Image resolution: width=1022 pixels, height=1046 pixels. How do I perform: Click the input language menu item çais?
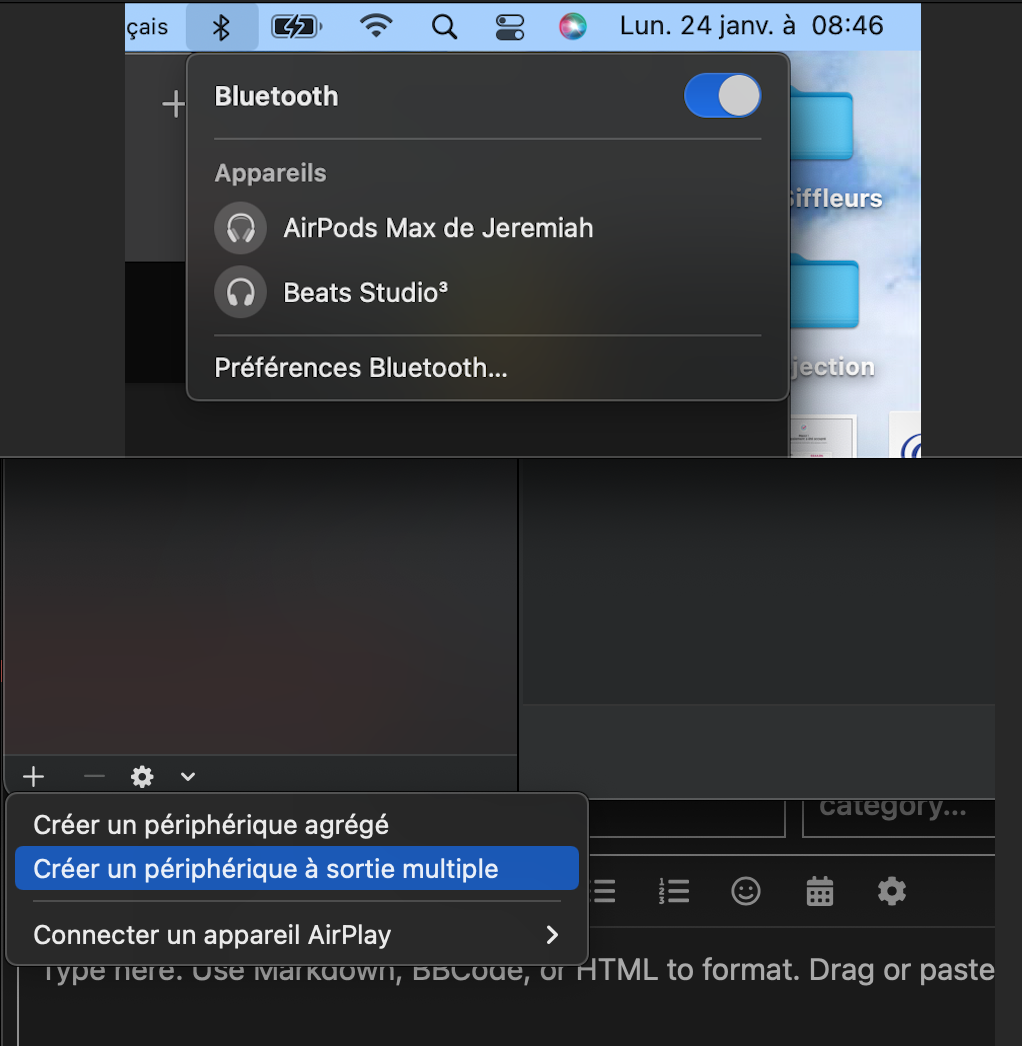click(148, 27)
